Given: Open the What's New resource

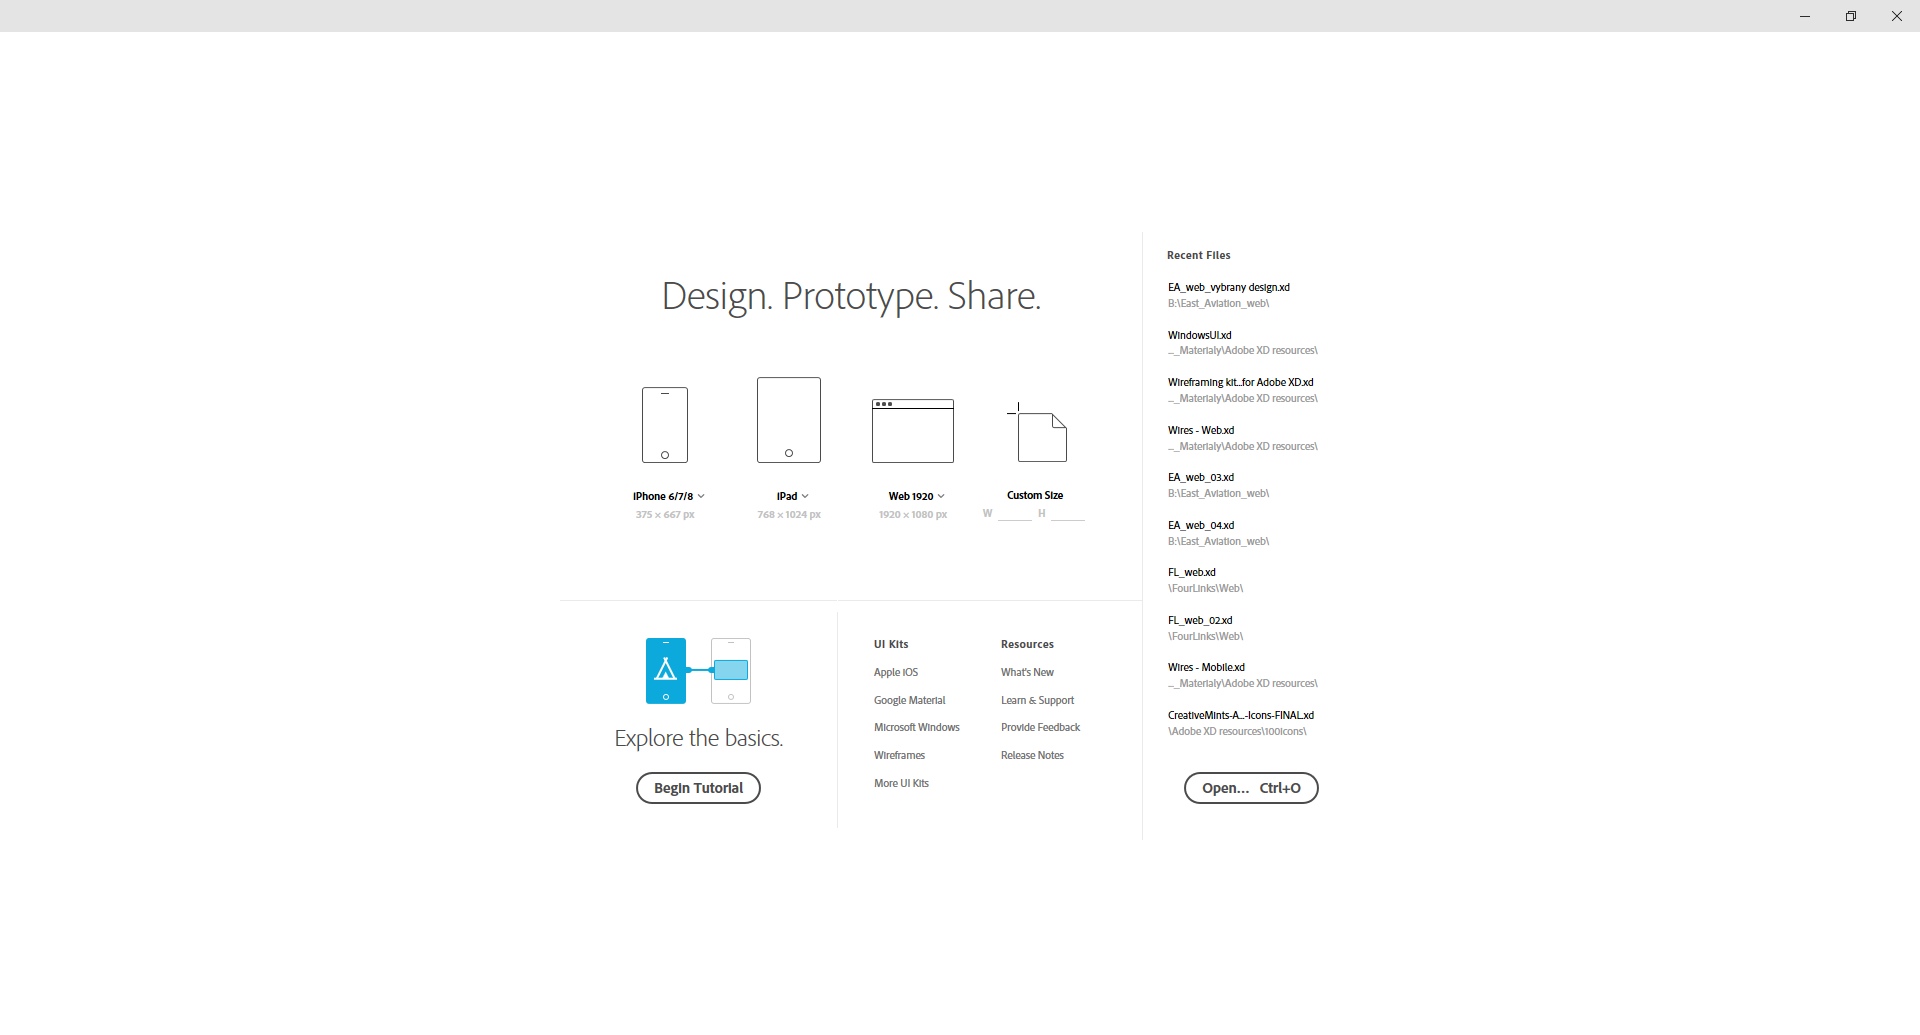Looking at the screenshot, I should (1027, 672).
